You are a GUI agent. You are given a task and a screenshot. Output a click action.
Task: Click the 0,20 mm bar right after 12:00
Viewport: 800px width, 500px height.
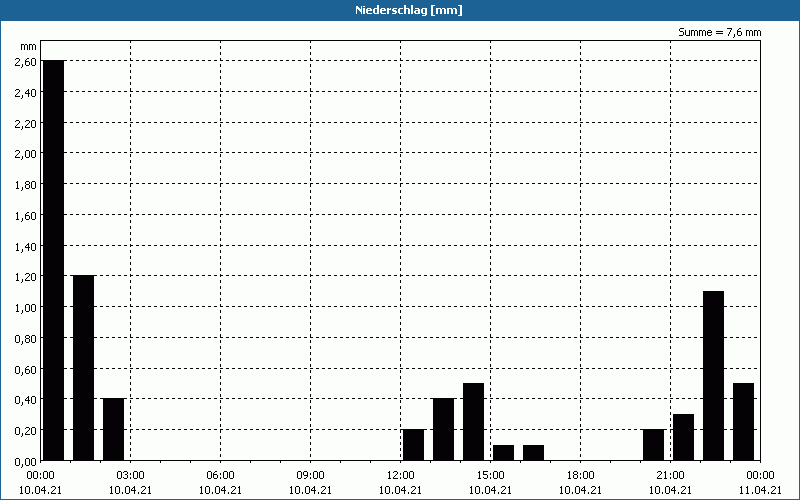click(413, 445)
